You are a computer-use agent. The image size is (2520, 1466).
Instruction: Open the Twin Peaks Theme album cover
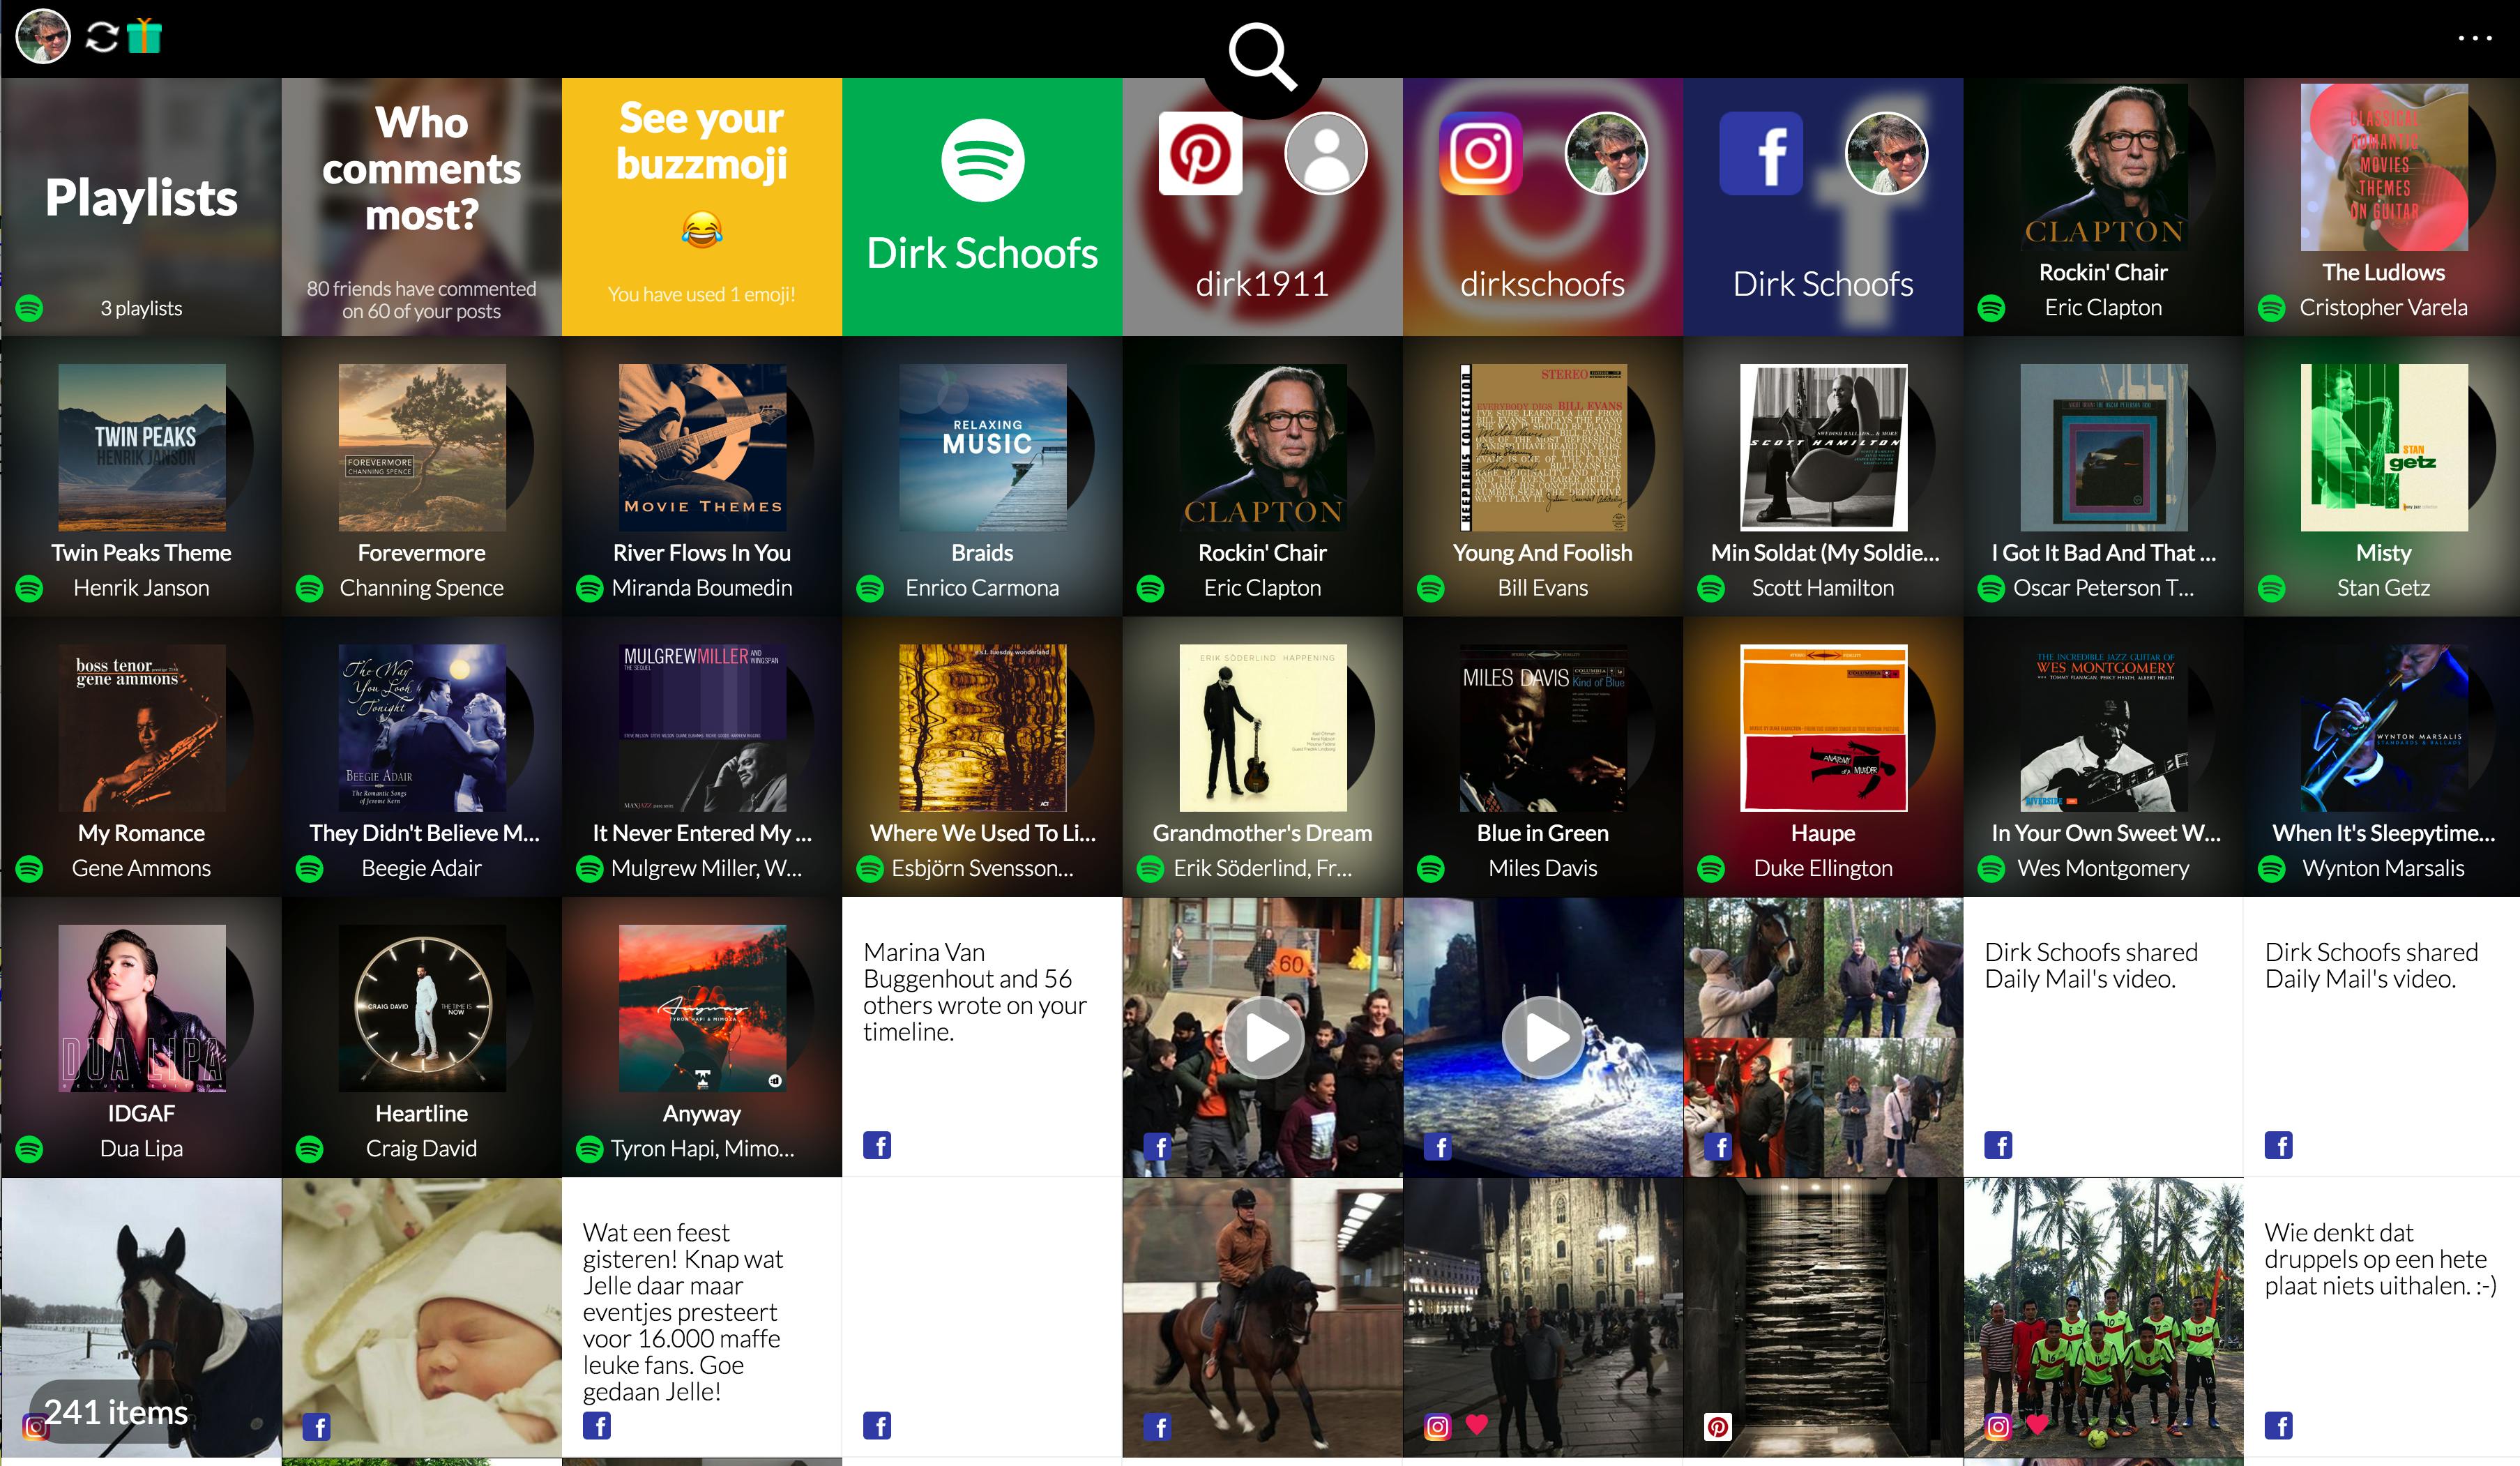click(141, 447)
